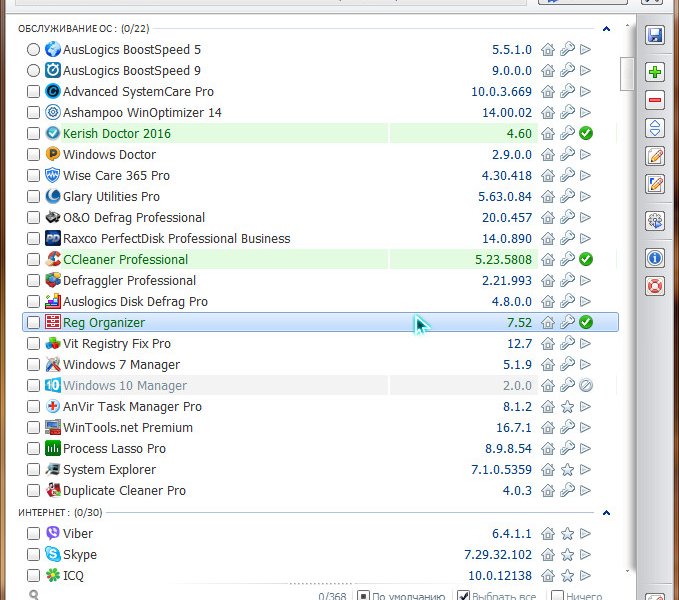Click scrollbar down arrow of the list
Viewport: 679px width, 600px height.
[627, 571]
